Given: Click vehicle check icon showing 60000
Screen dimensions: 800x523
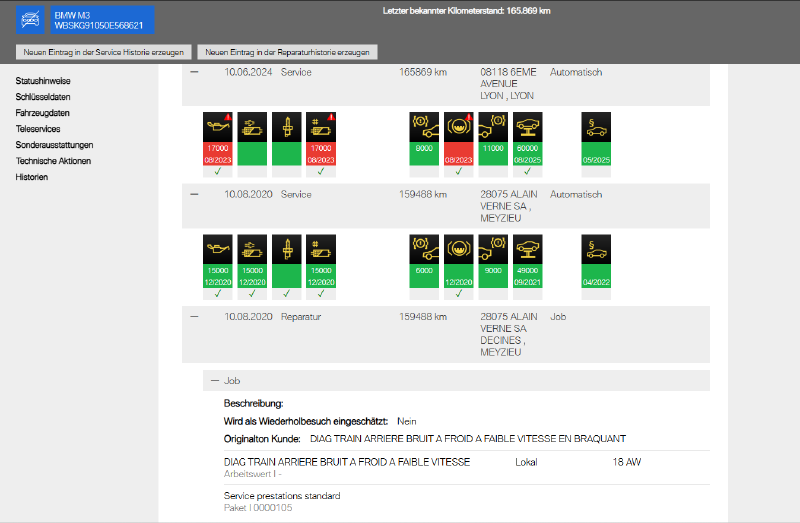Looking at the screenshot, I should coord(528,127).
